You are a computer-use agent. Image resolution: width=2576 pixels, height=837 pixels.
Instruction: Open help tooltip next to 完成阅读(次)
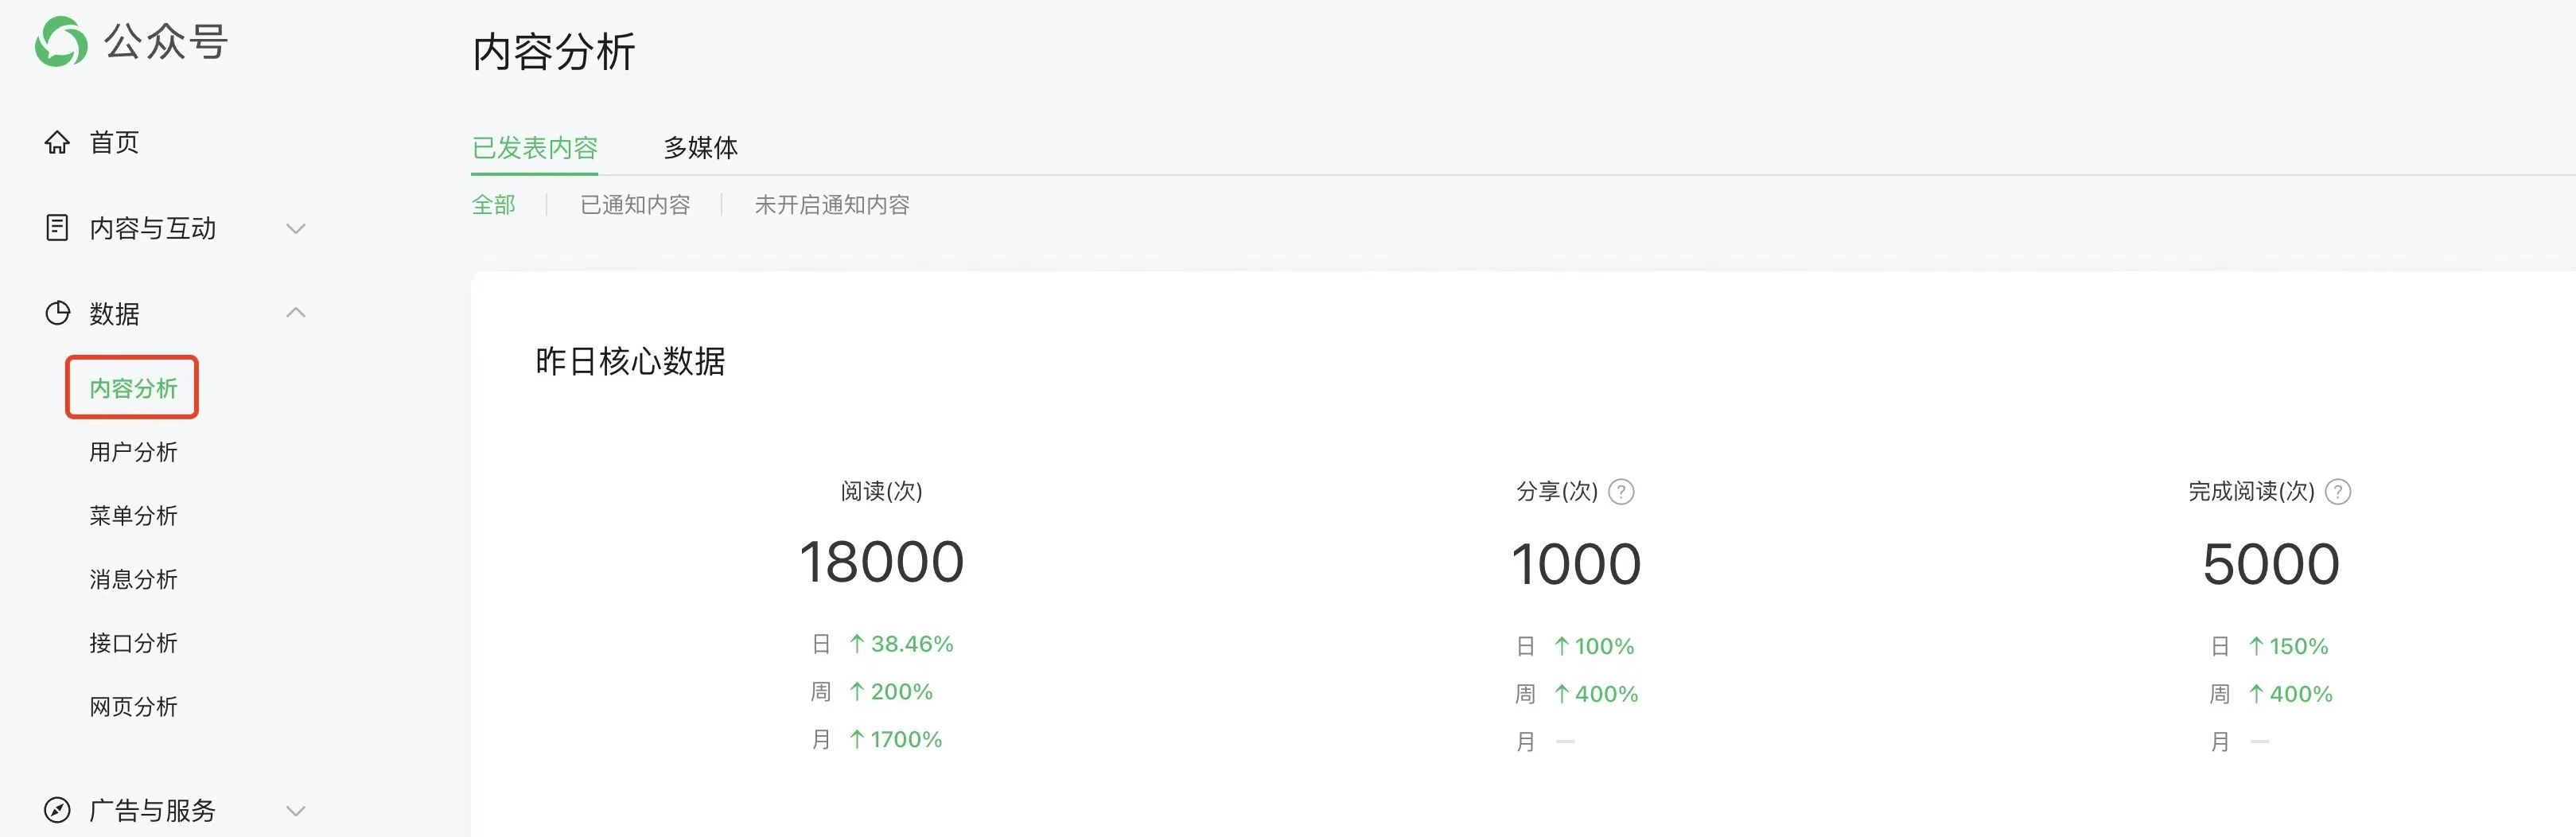click(x=2338, y=492)
